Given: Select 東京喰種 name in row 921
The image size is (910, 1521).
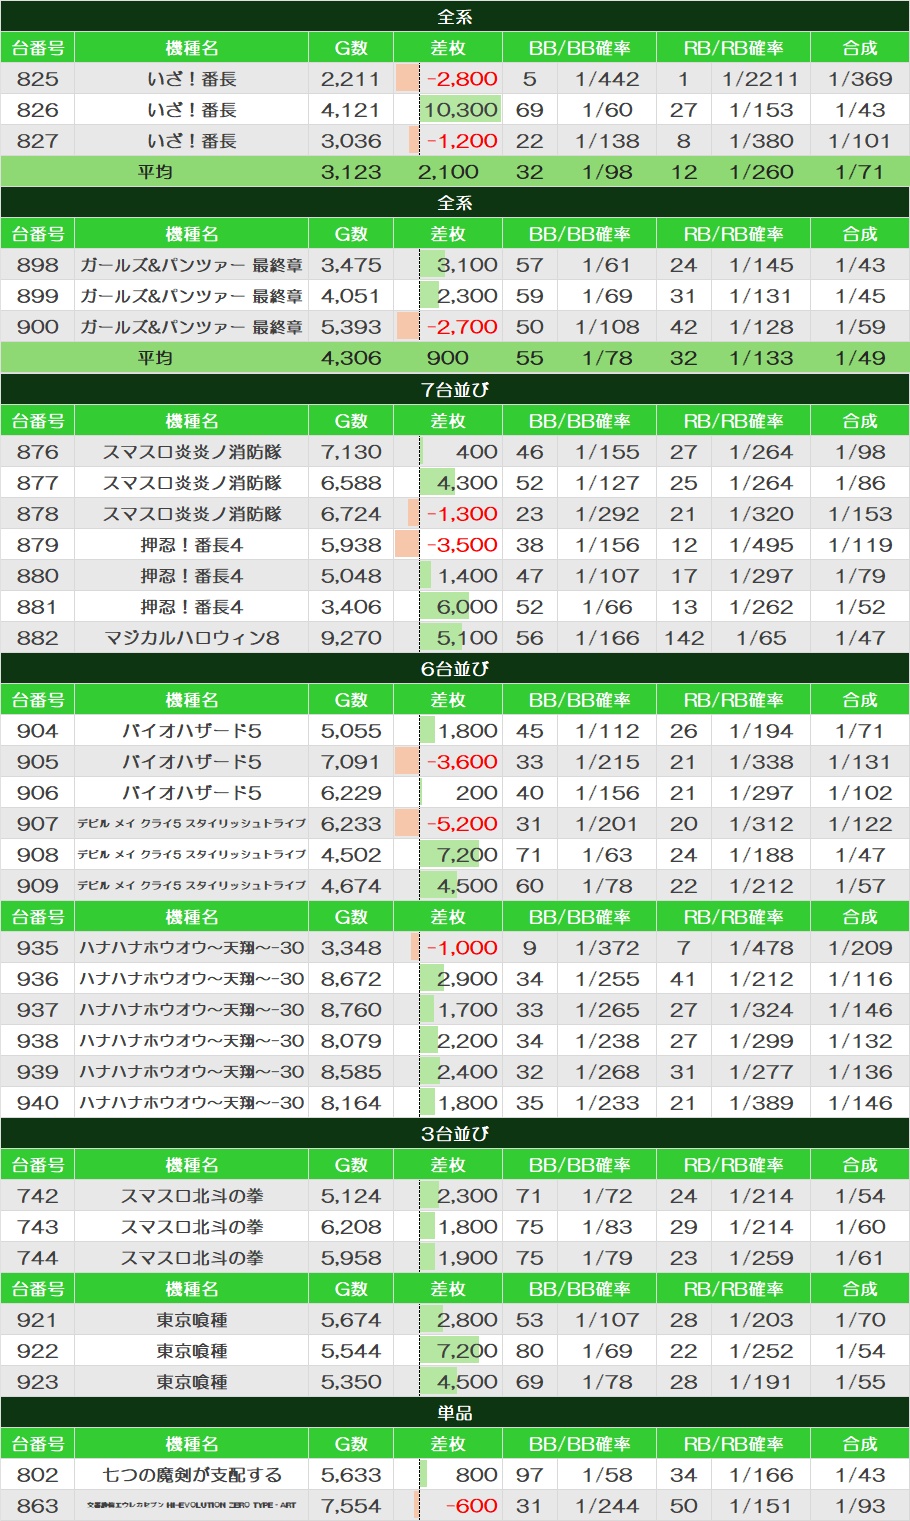Looking at the screenshot, I should (x=192, y=1320).
